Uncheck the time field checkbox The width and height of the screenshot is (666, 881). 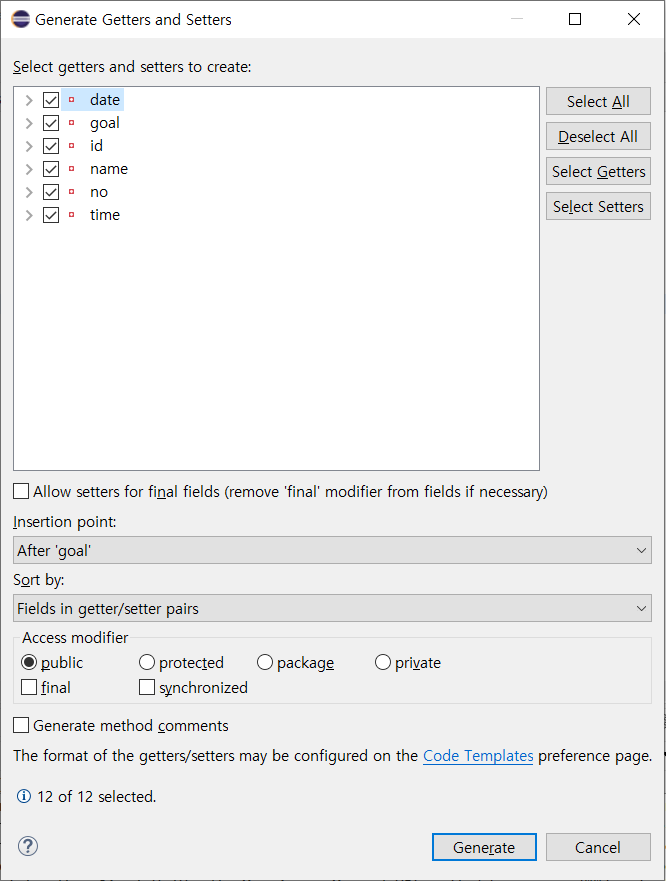(51, 215)
